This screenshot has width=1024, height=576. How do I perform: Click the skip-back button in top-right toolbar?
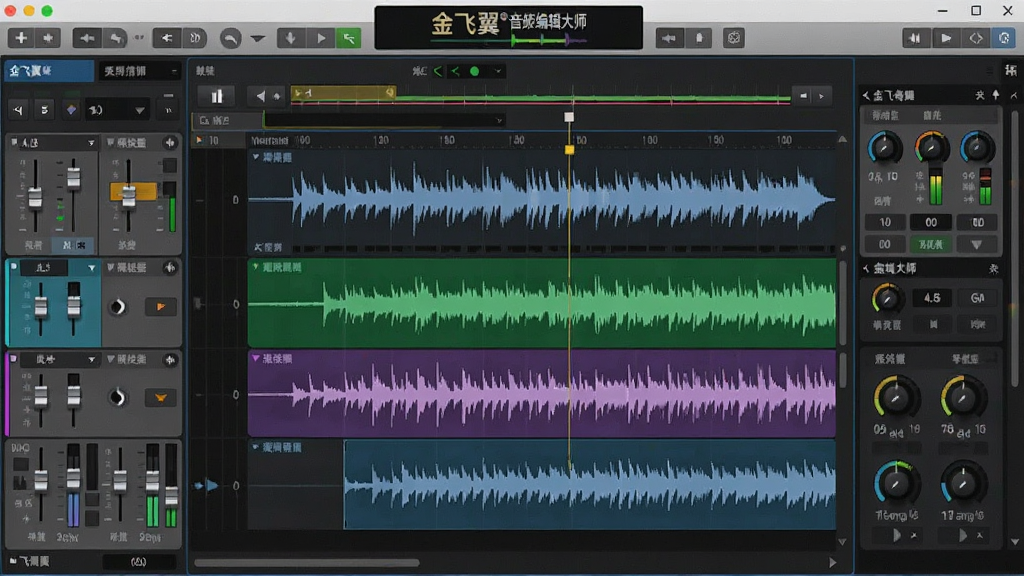point(916,38)
